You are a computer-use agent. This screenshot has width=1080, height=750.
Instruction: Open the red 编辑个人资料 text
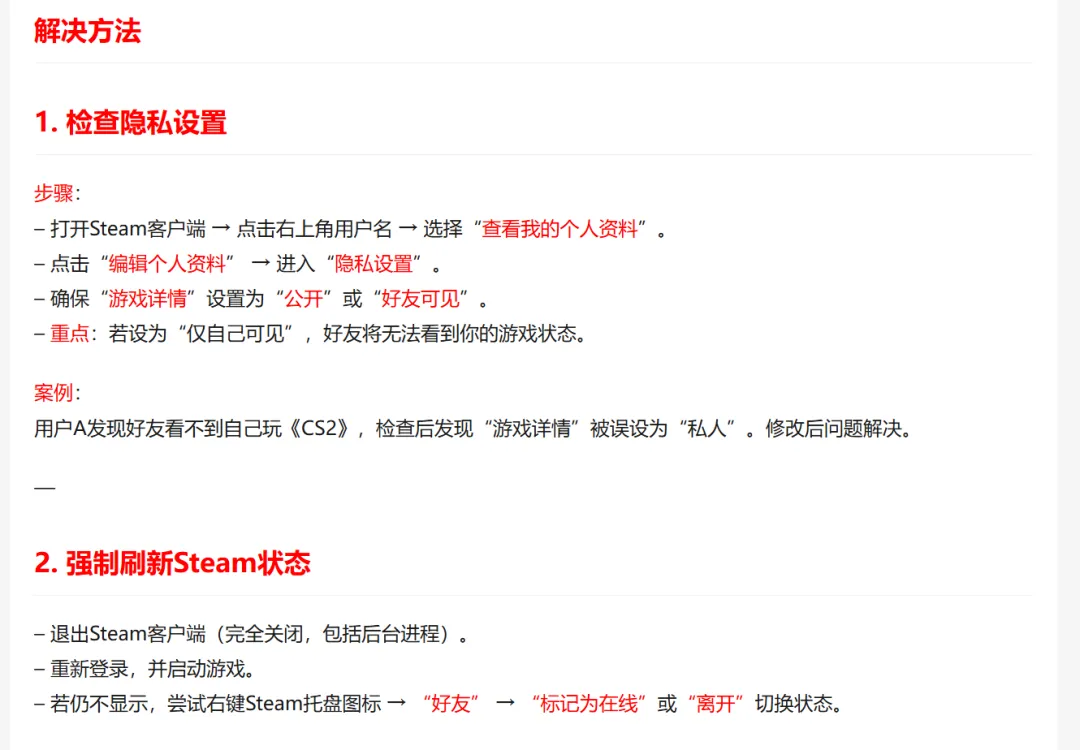click(x=167, y=264)
